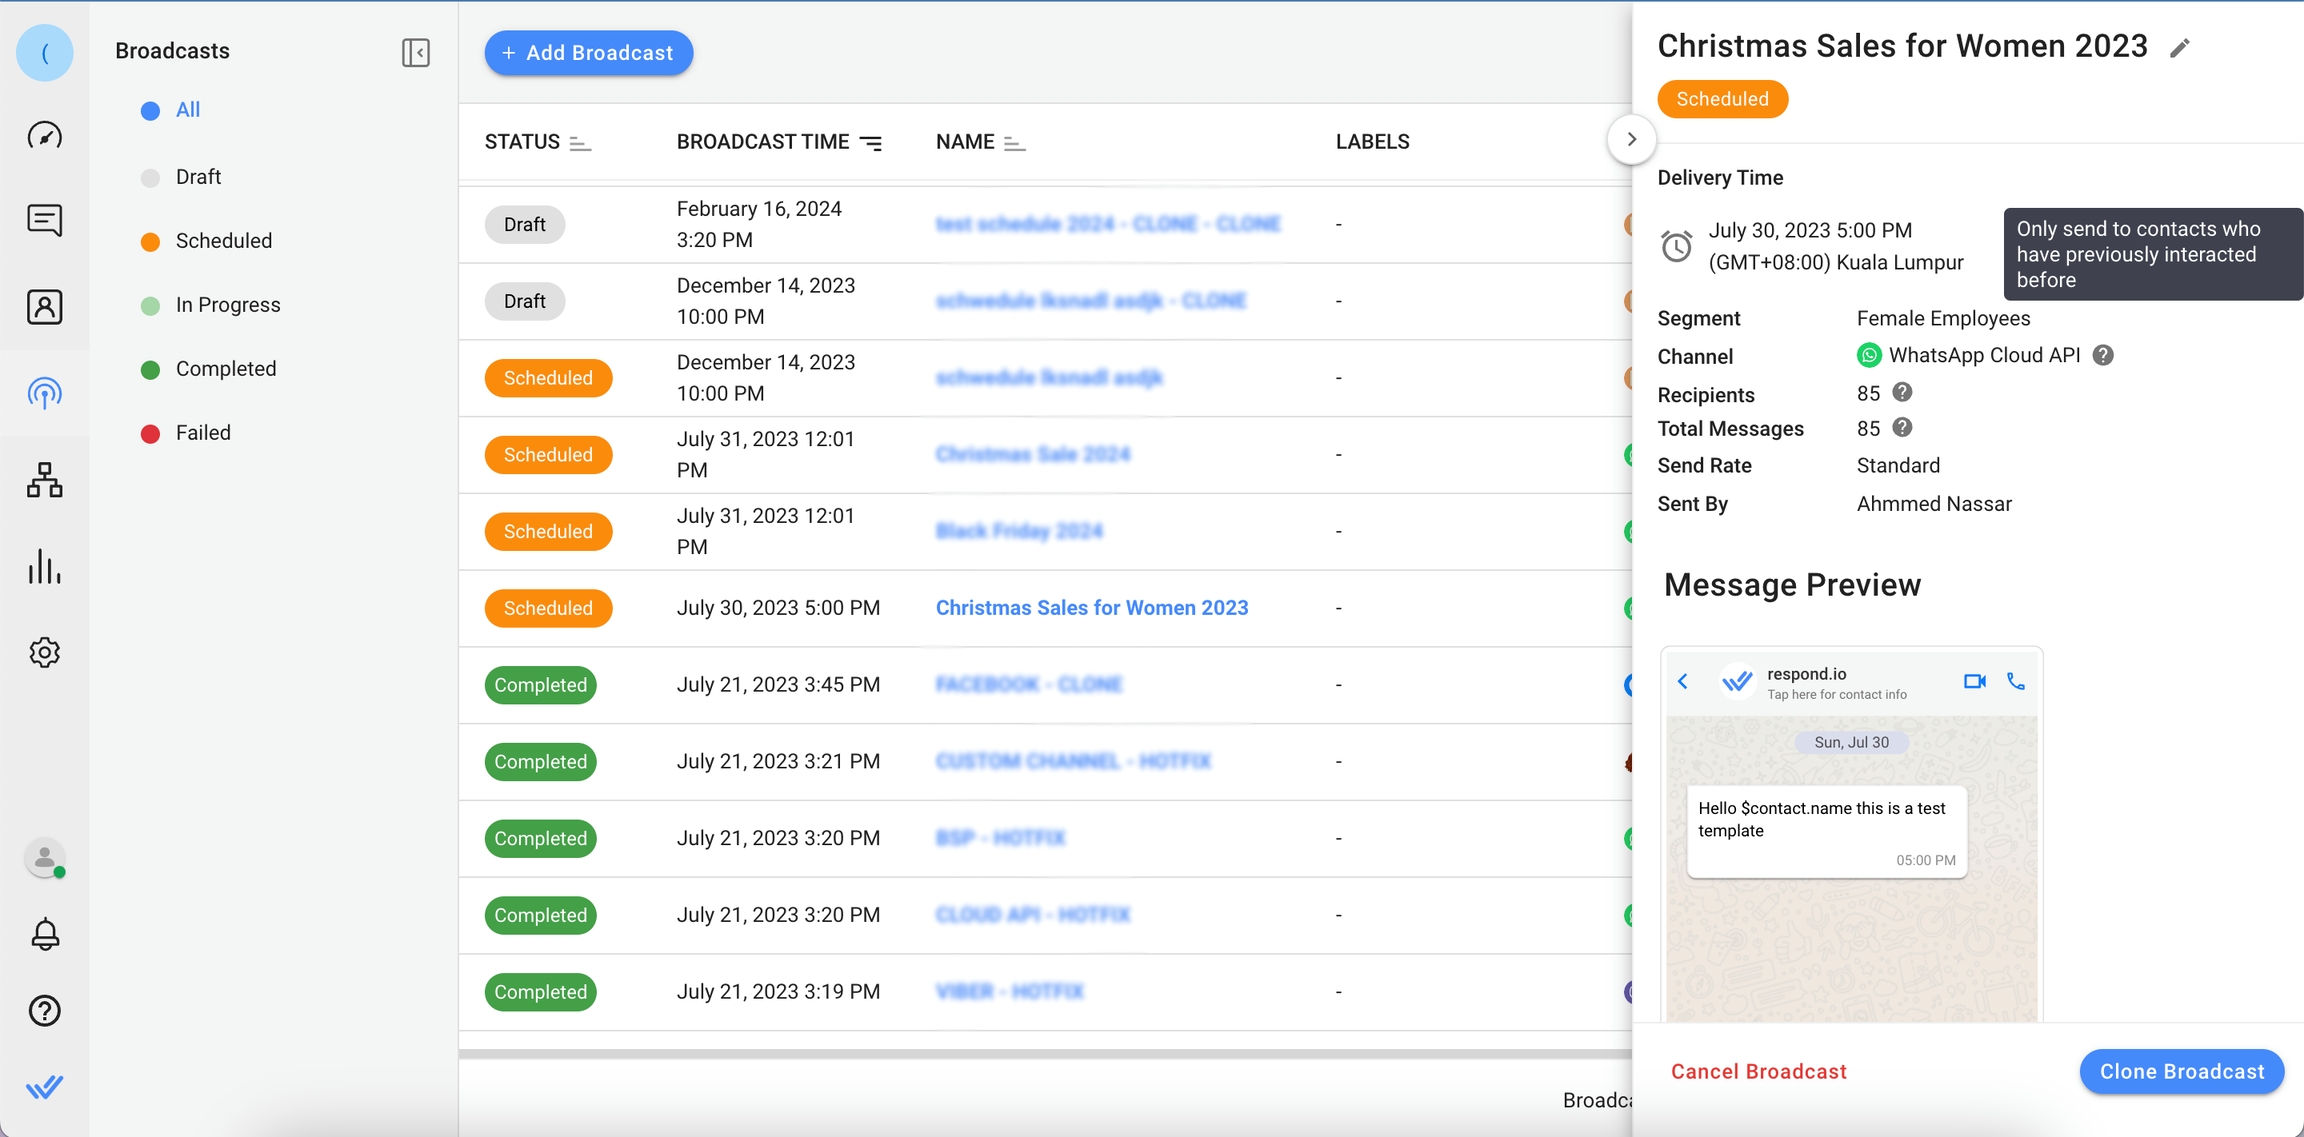Open the Reports bar chart icon
Screen dimensions: 2304x1137
(x=44, y=566)
